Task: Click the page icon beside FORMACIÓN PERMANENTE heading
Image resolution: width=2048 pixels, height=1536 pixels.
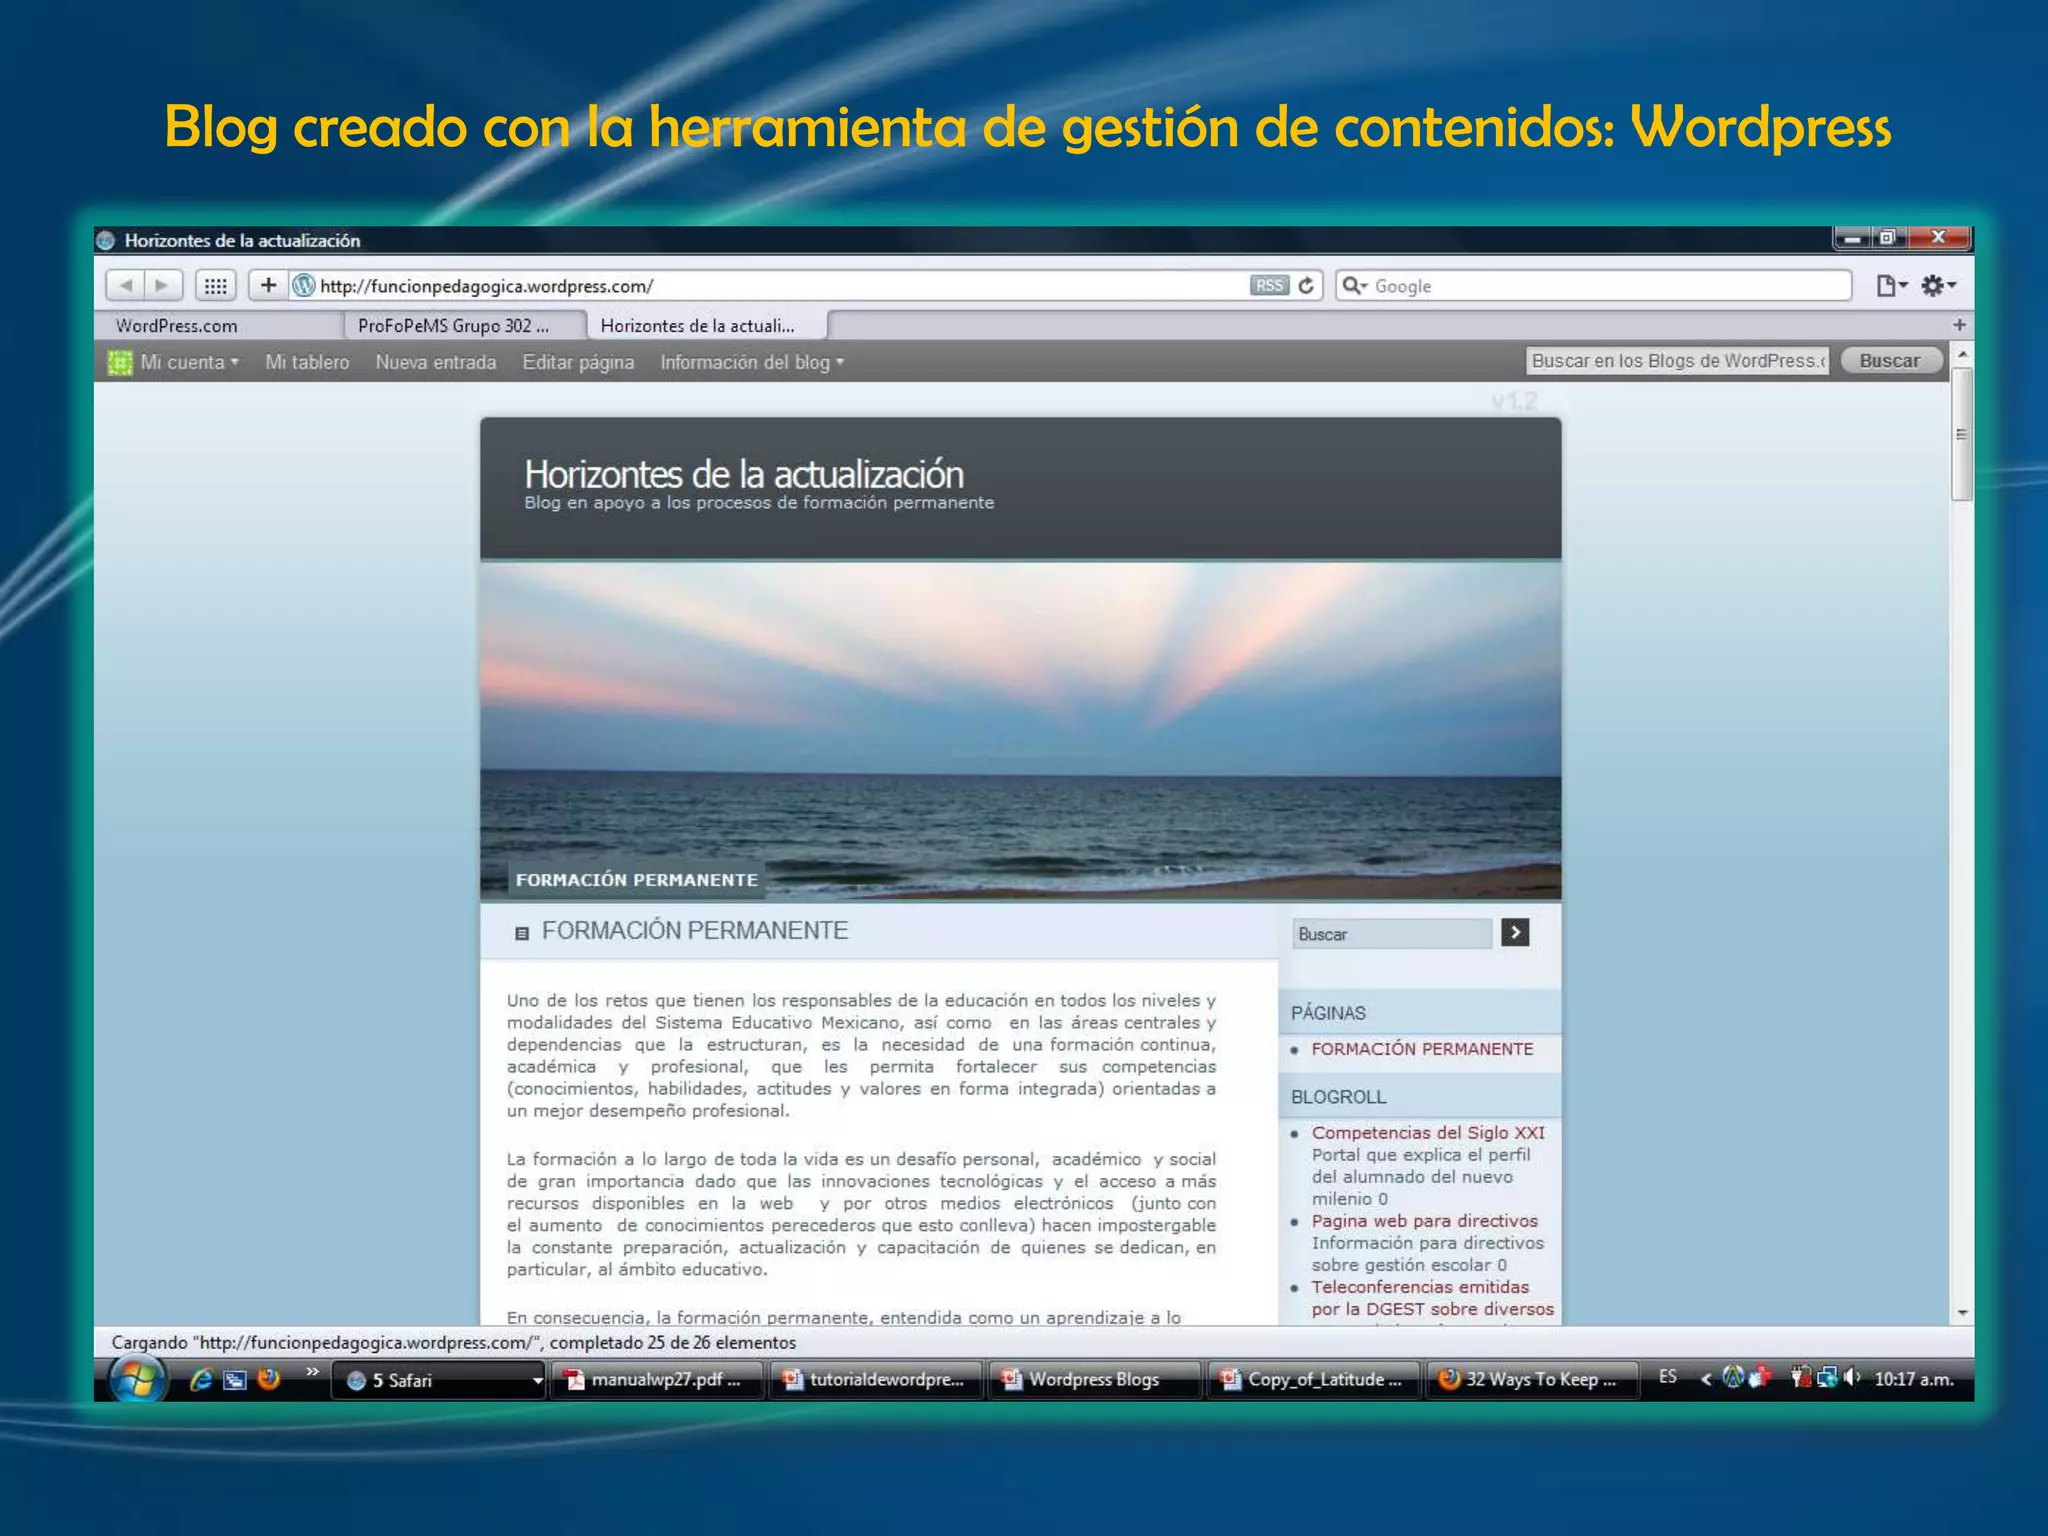Action: click(x=521, y=933)
